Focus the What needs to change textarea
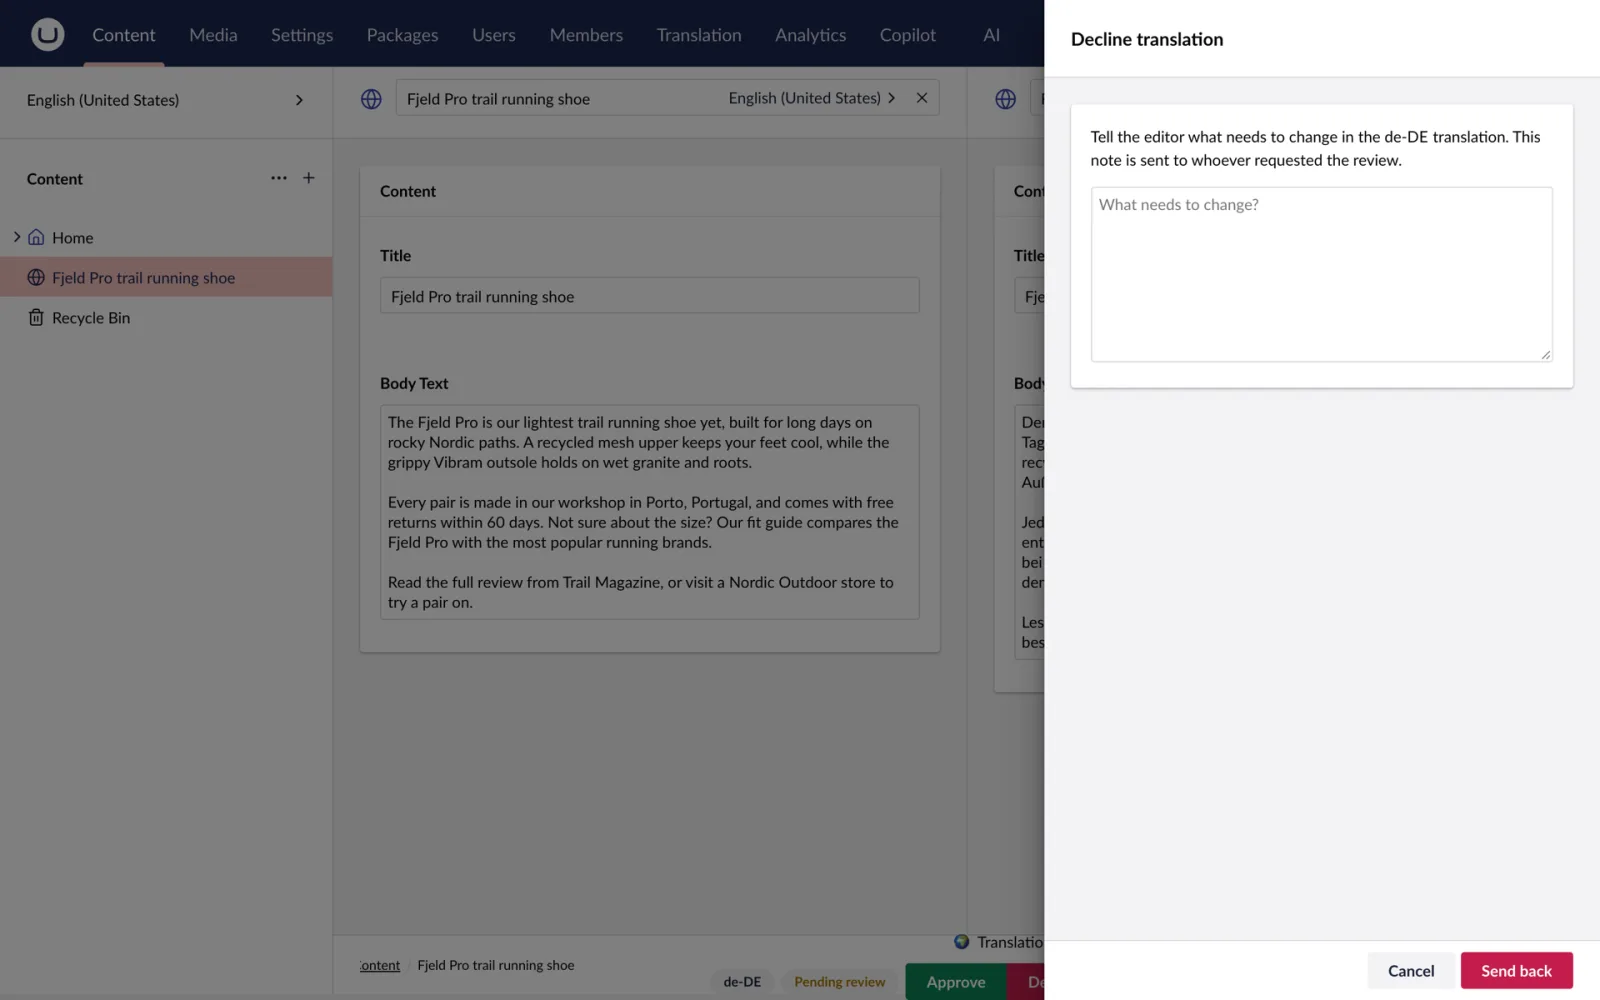The height and width of the screenshot is (1000, 1600). 1321,274
